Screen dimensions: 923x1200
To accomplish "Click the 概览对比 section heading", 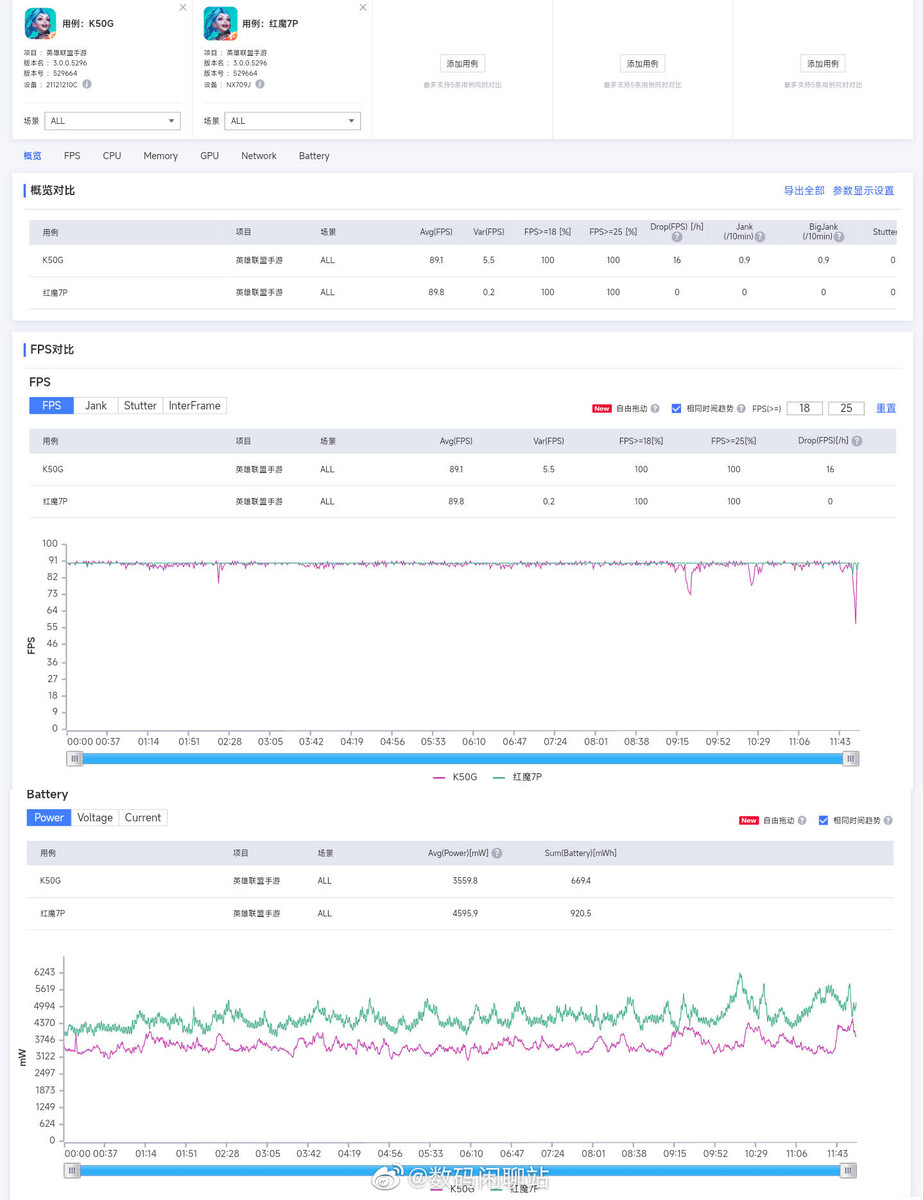I will [53, 190].
